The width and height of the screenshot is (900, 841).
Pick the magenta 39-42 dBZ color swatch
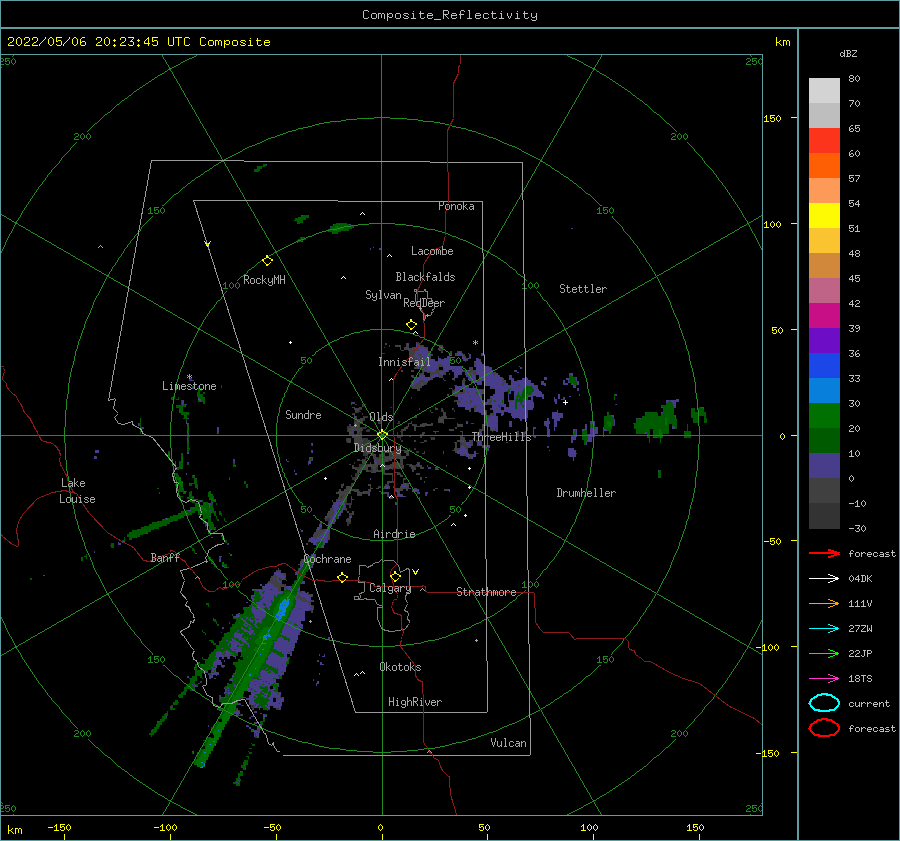pyautogui.click(x=824, y=316)
